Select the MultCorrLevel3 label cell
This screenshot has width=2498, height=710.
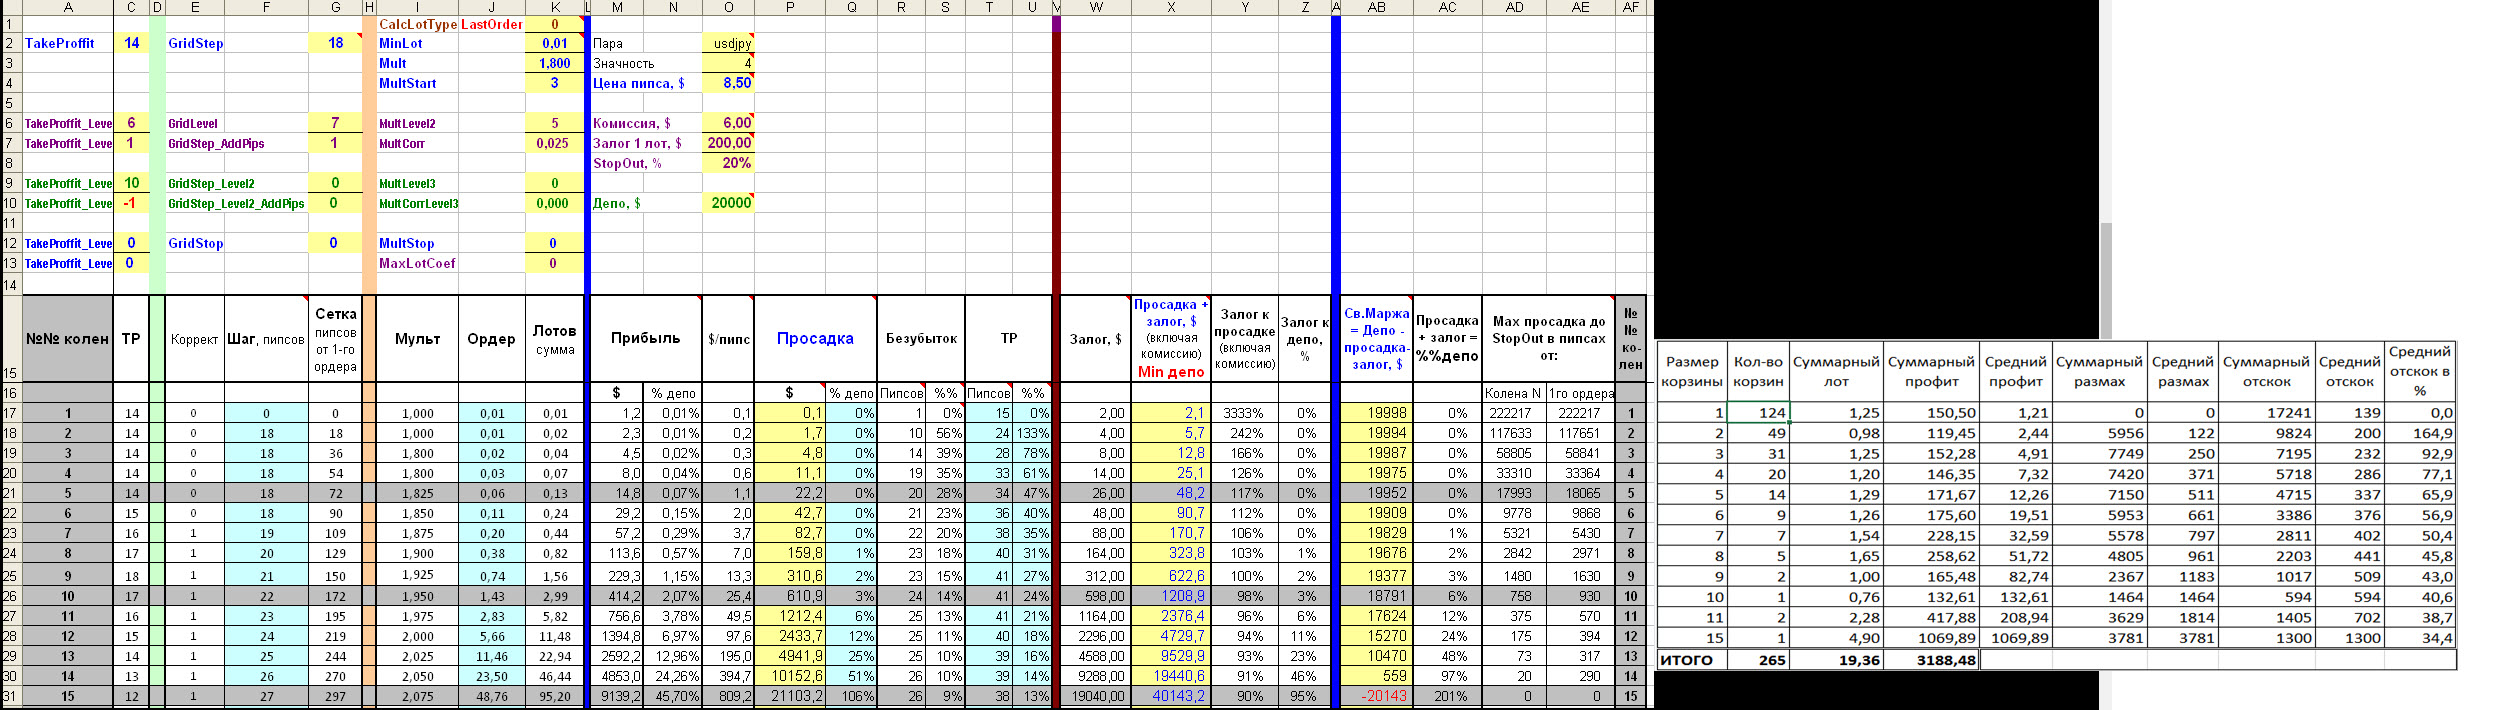[x=417, y=203]
